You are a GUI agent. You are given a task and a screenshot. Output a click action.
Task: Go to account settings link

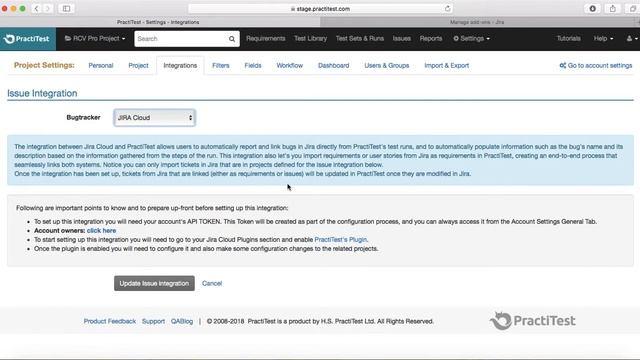point(596,66)
